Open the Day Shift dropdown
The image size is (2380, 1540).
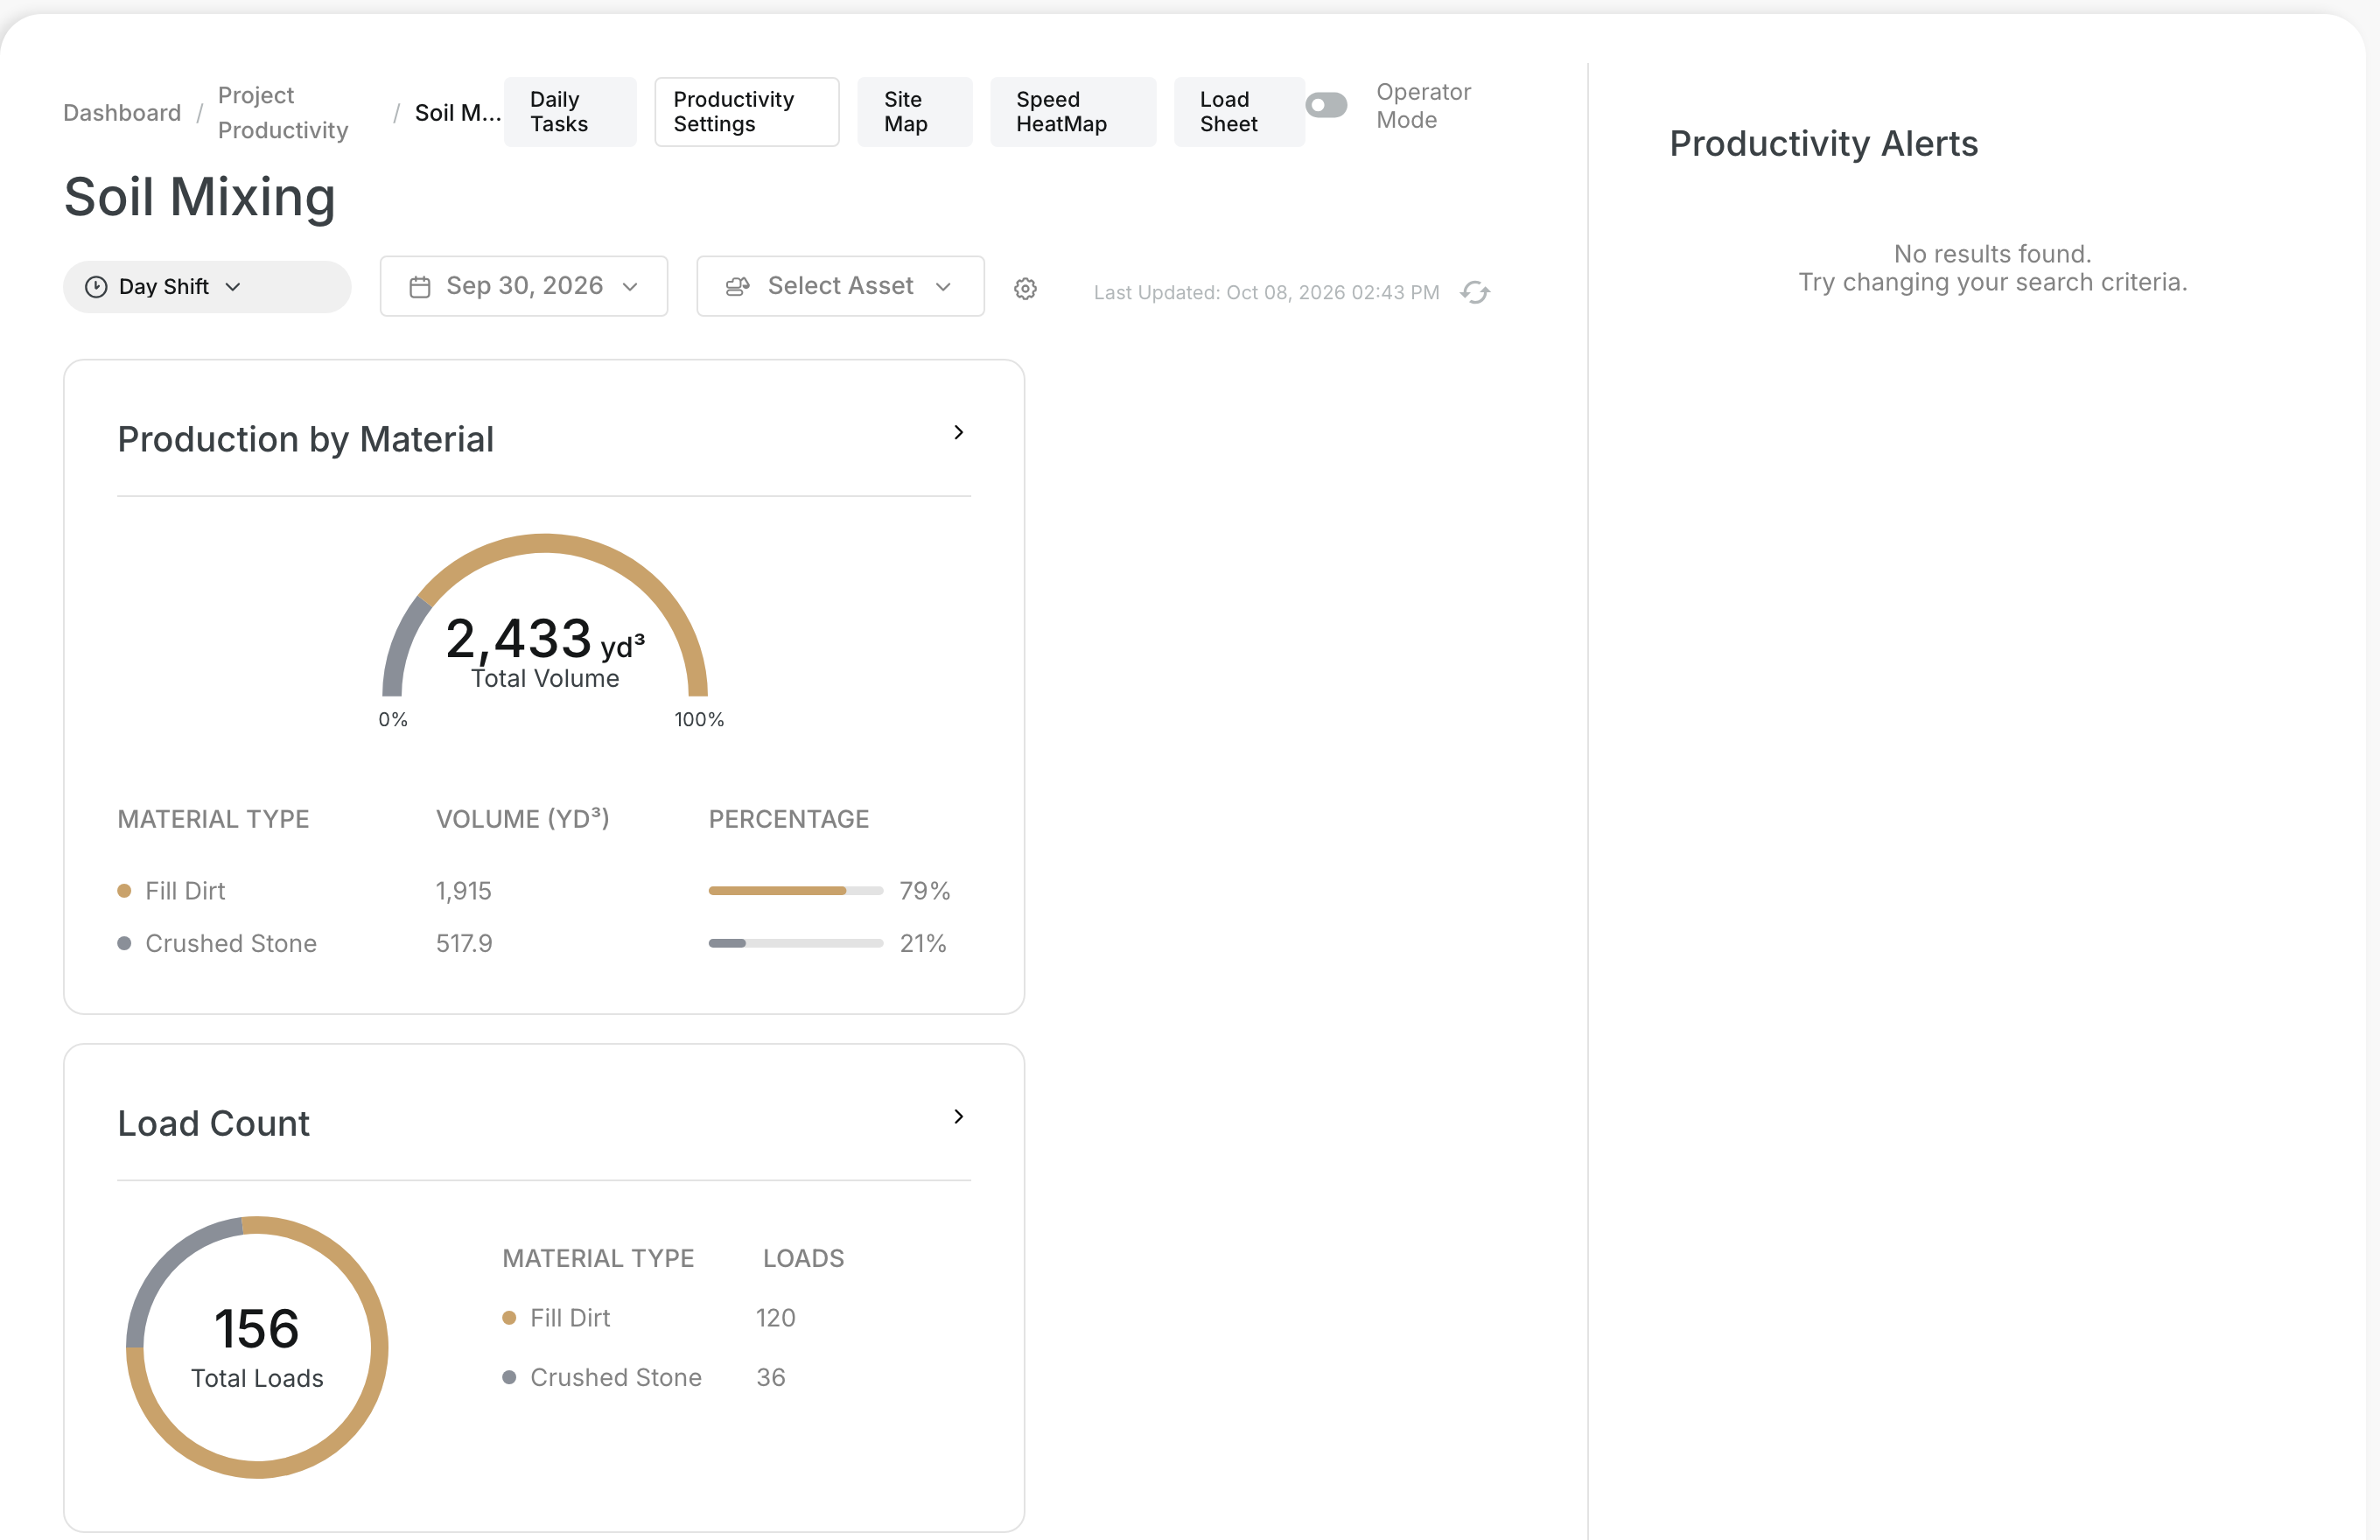[x=207, y=287]
